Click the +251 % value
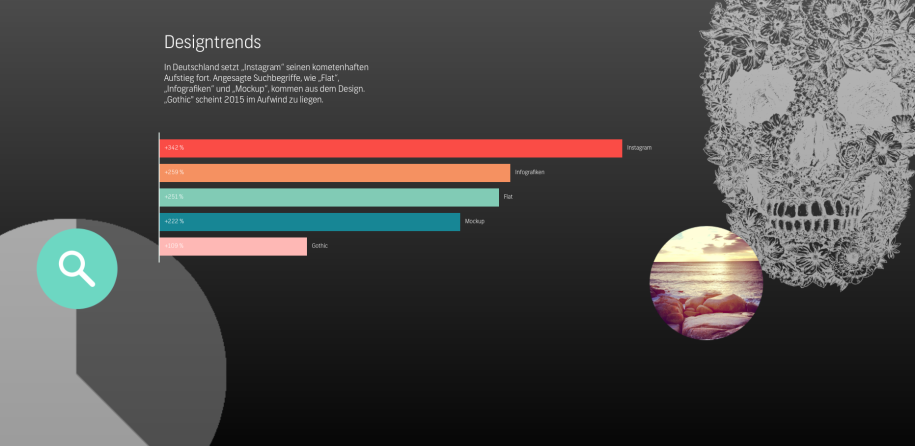 174,197
